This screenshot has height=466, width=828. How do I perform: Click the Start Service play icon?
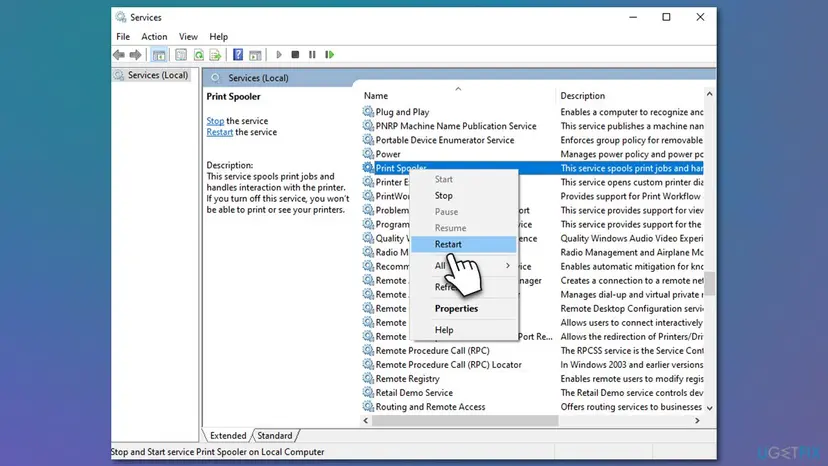tap(279, 54)
